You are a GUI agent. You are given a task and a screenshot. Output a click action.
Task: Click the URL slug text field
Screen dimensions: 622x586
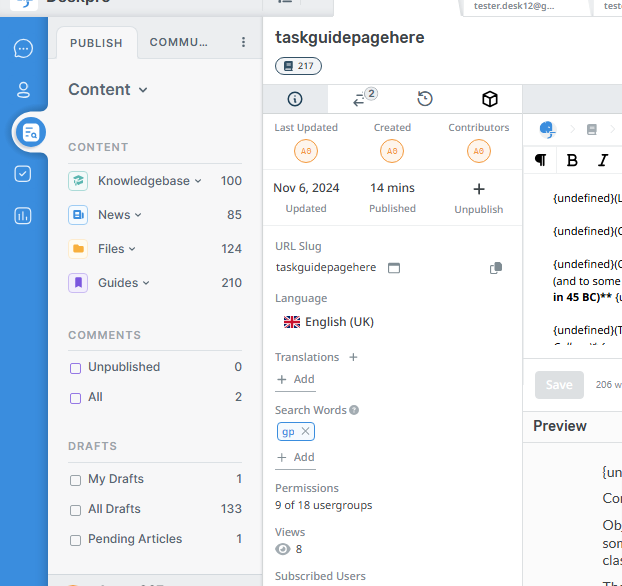(327, 268)
